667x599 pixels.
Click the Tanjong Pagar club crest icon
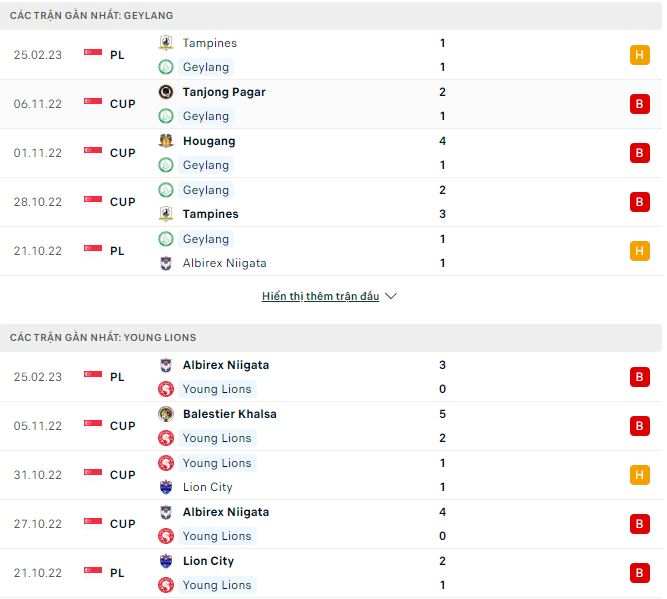166,92
